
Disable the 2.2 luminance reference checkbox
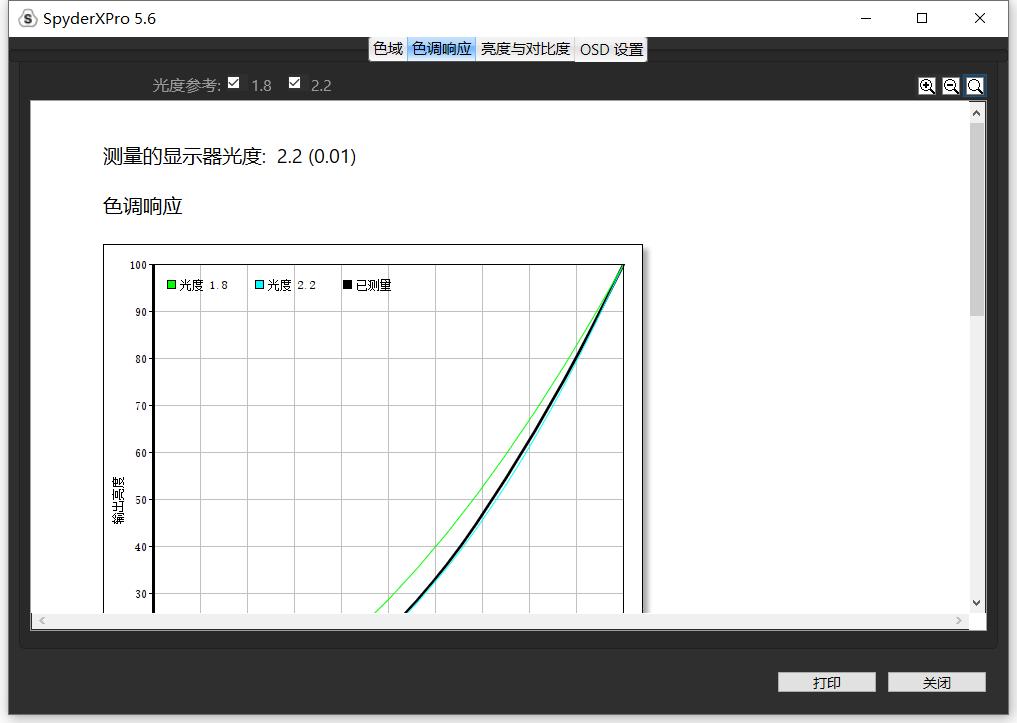pyautogui.click(x=294, y=83)
